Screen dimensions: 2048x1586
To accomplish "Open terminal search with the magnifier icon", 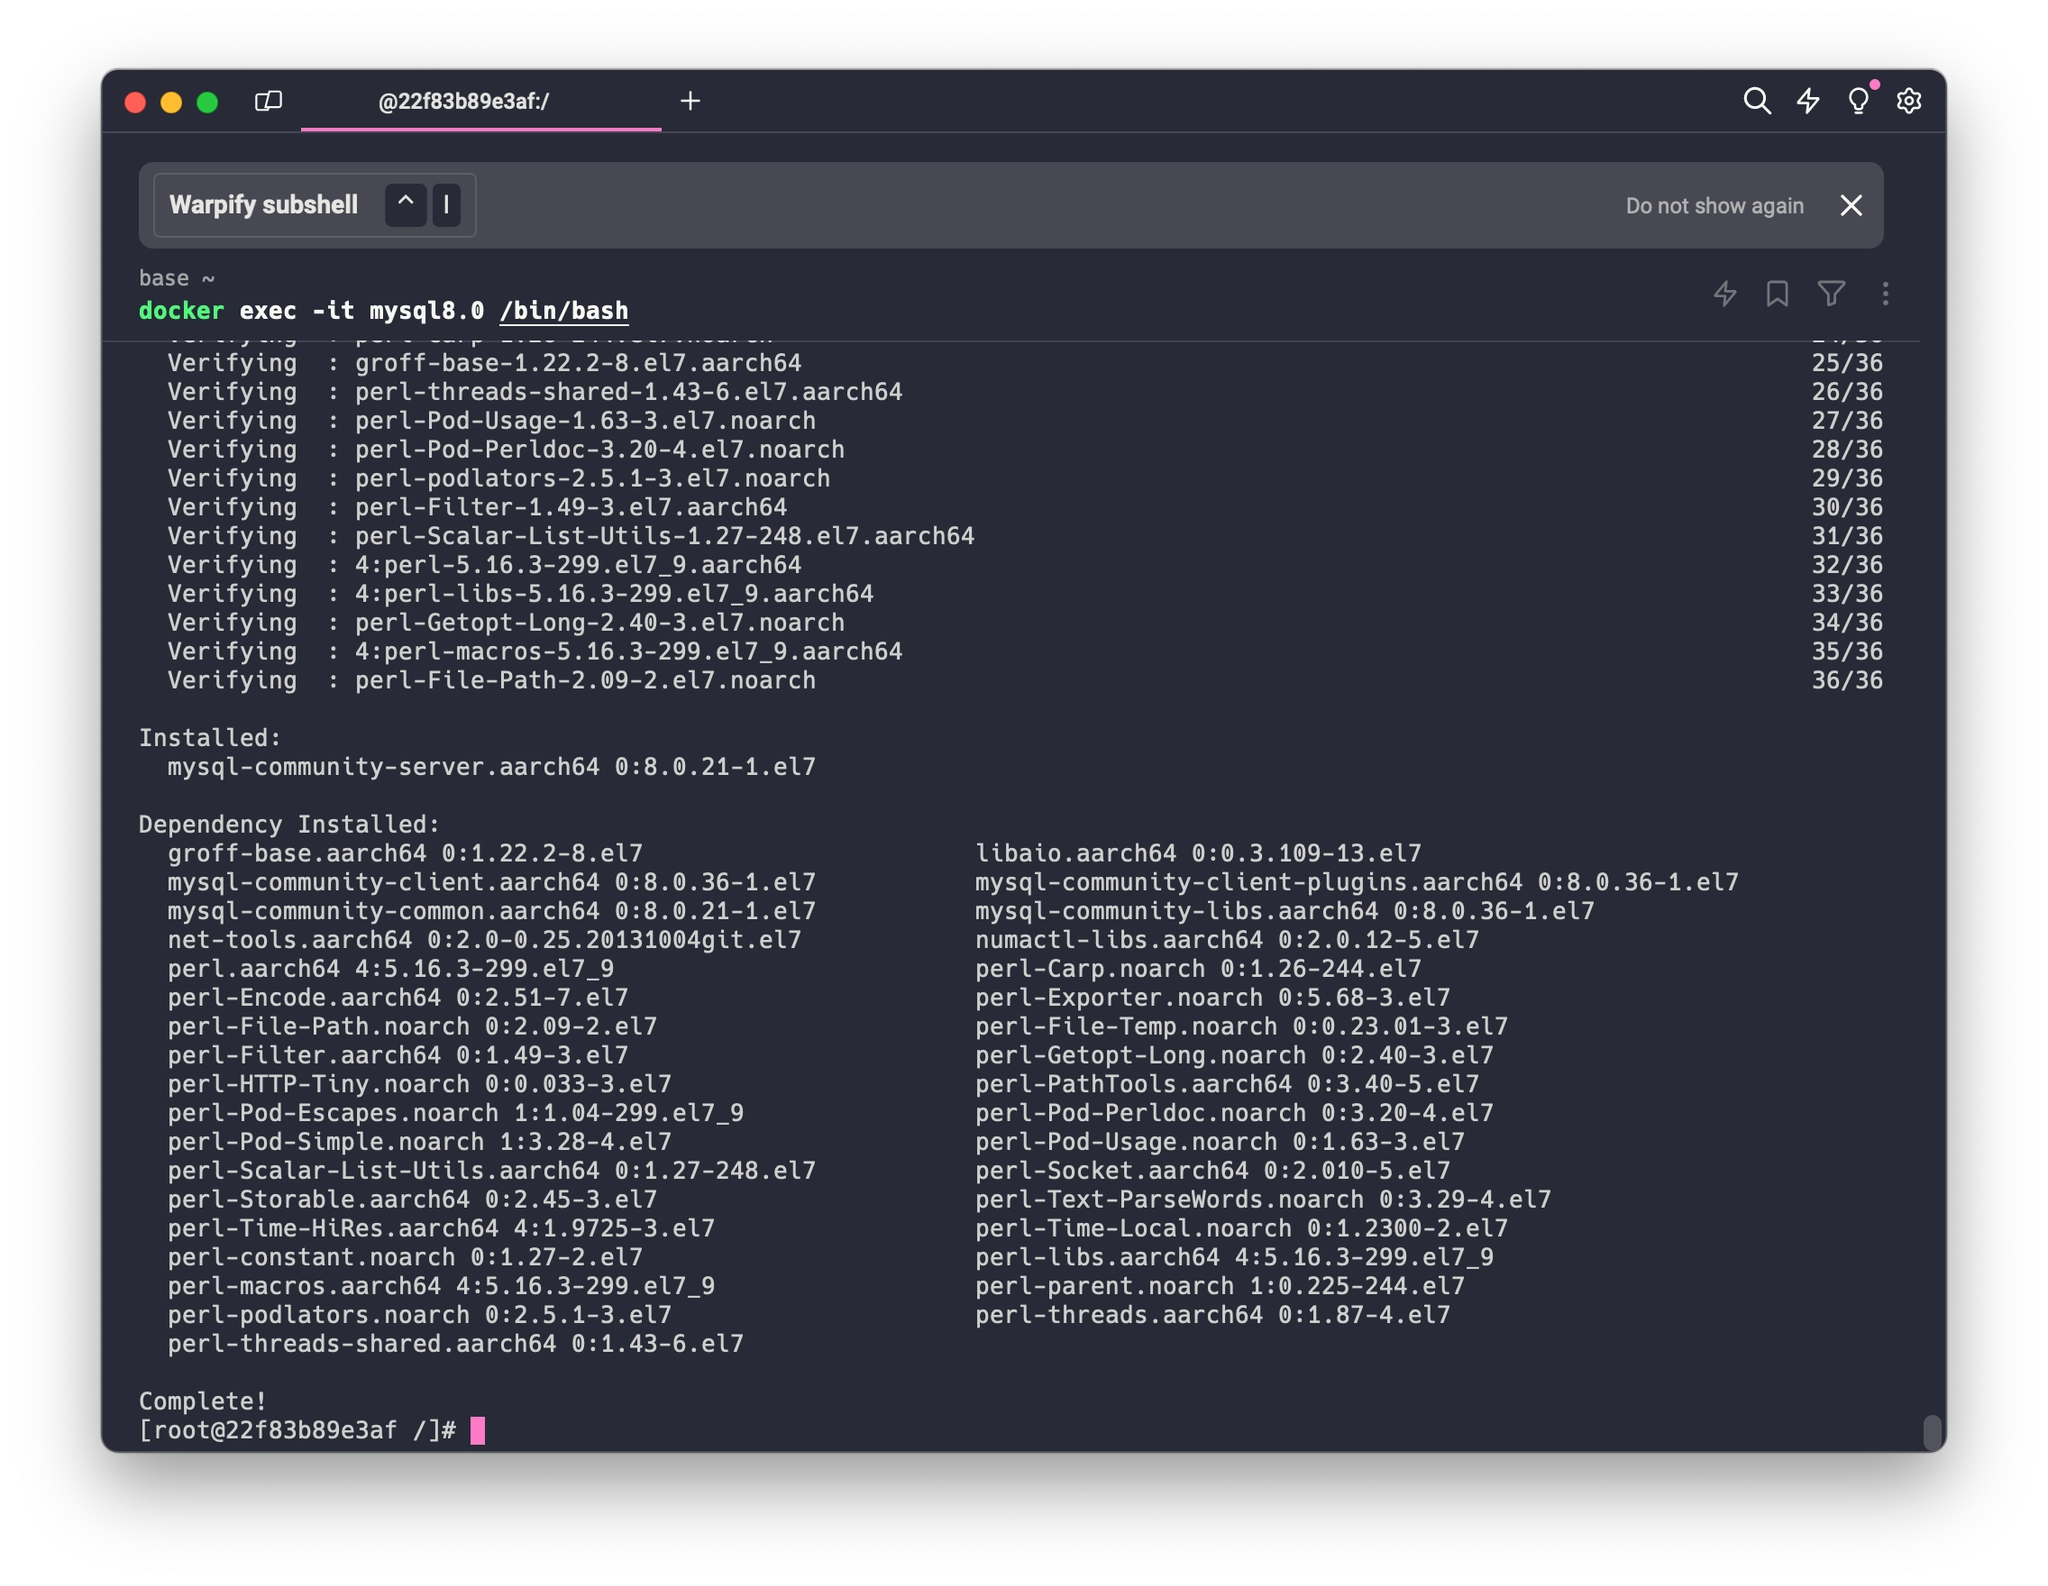I will point(1756,100).
